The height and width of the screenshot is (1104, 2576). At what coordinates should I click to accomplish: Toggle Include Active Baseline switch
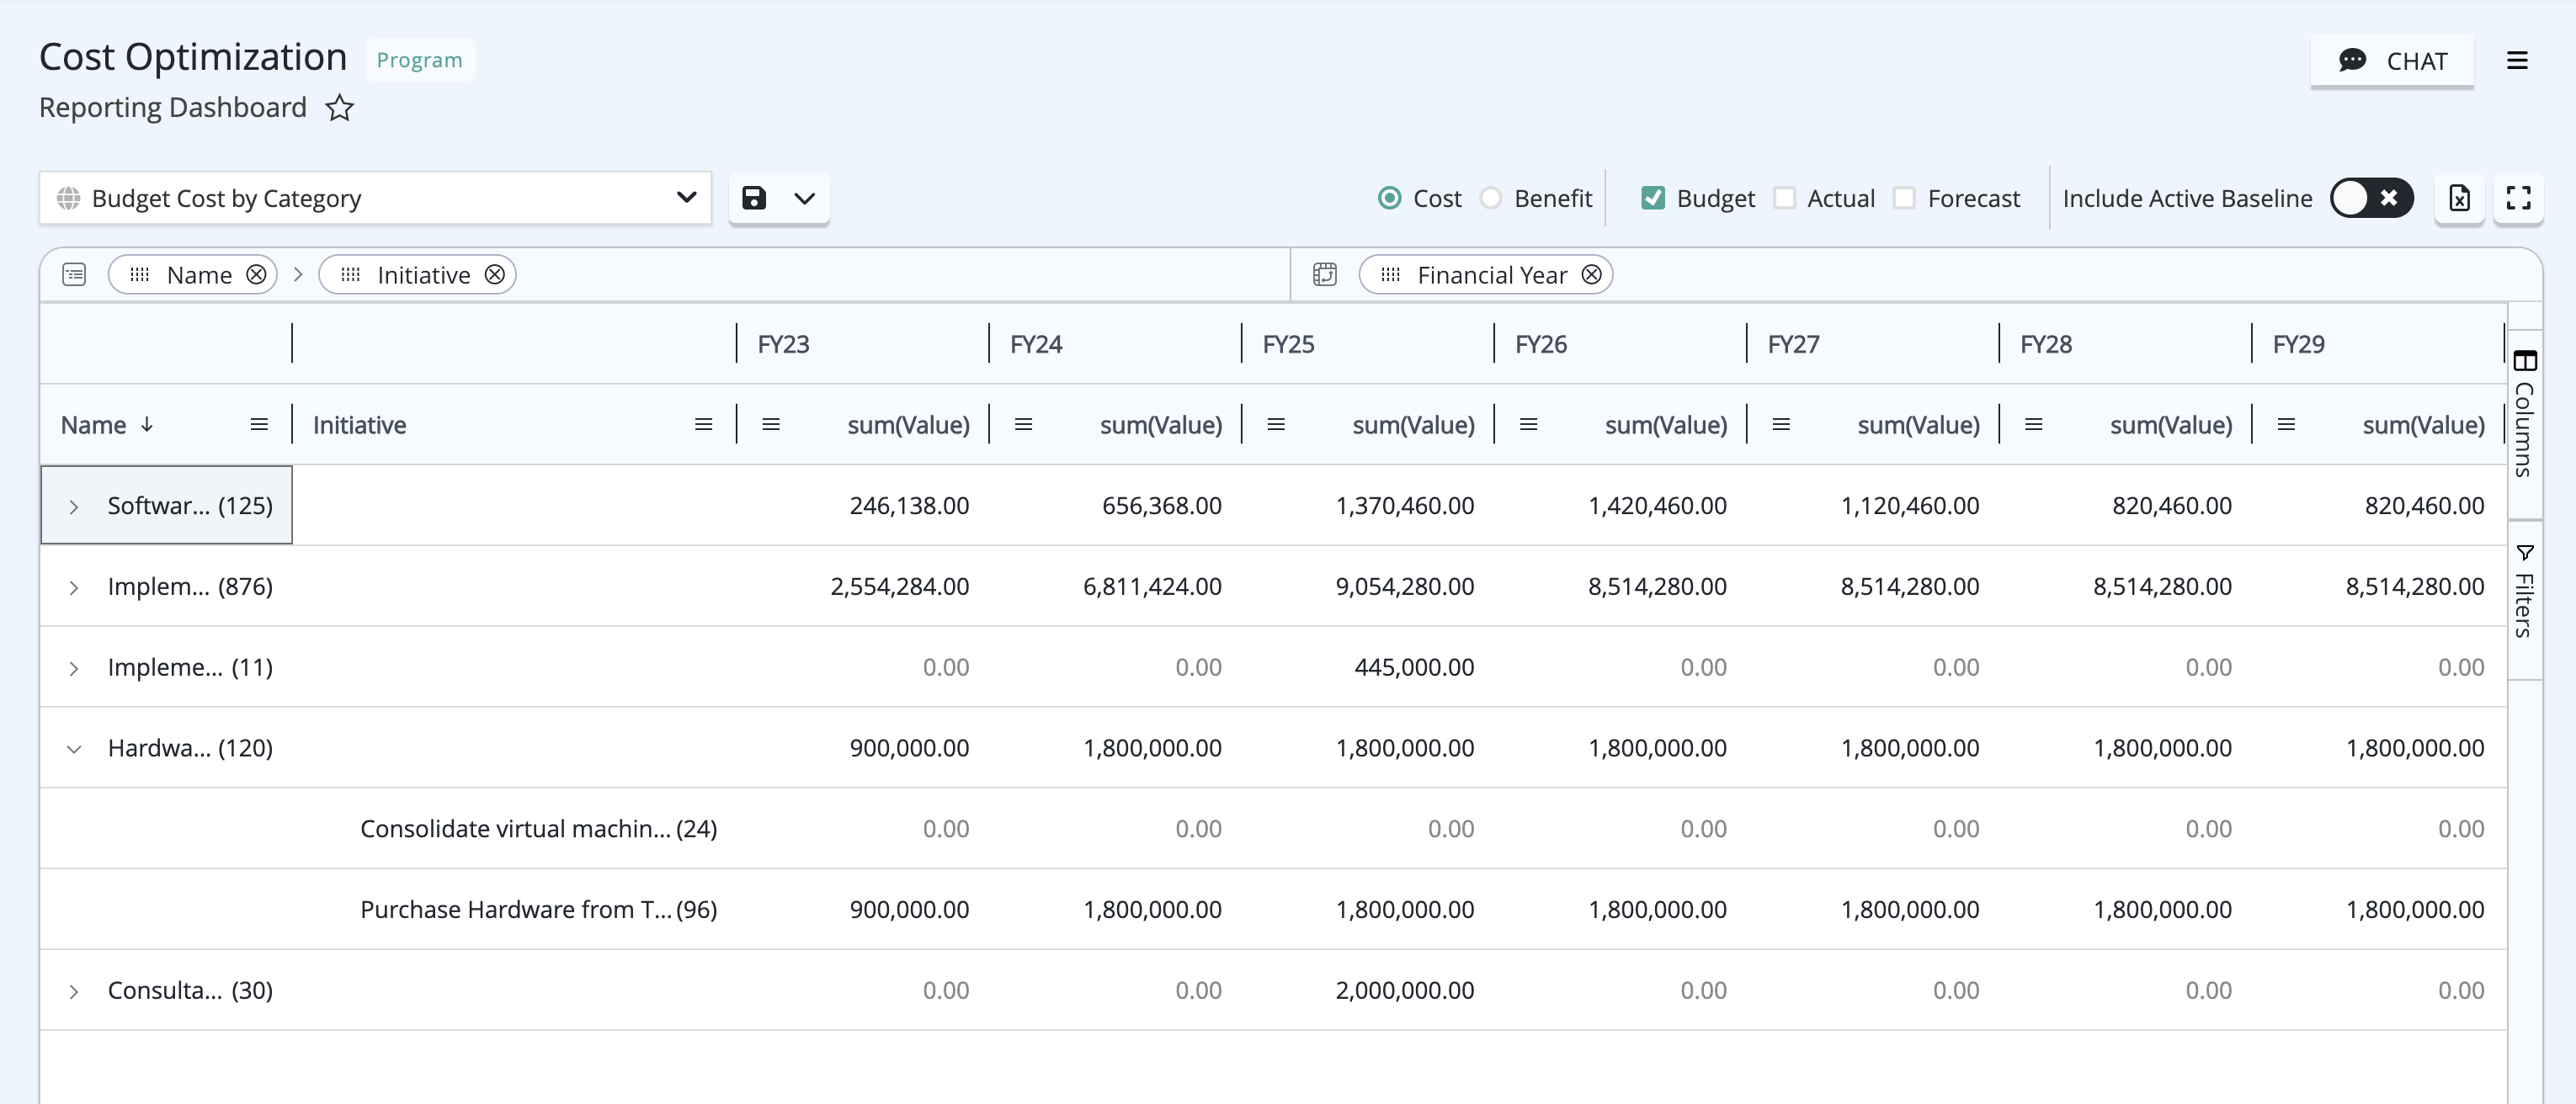(2371, 198)
